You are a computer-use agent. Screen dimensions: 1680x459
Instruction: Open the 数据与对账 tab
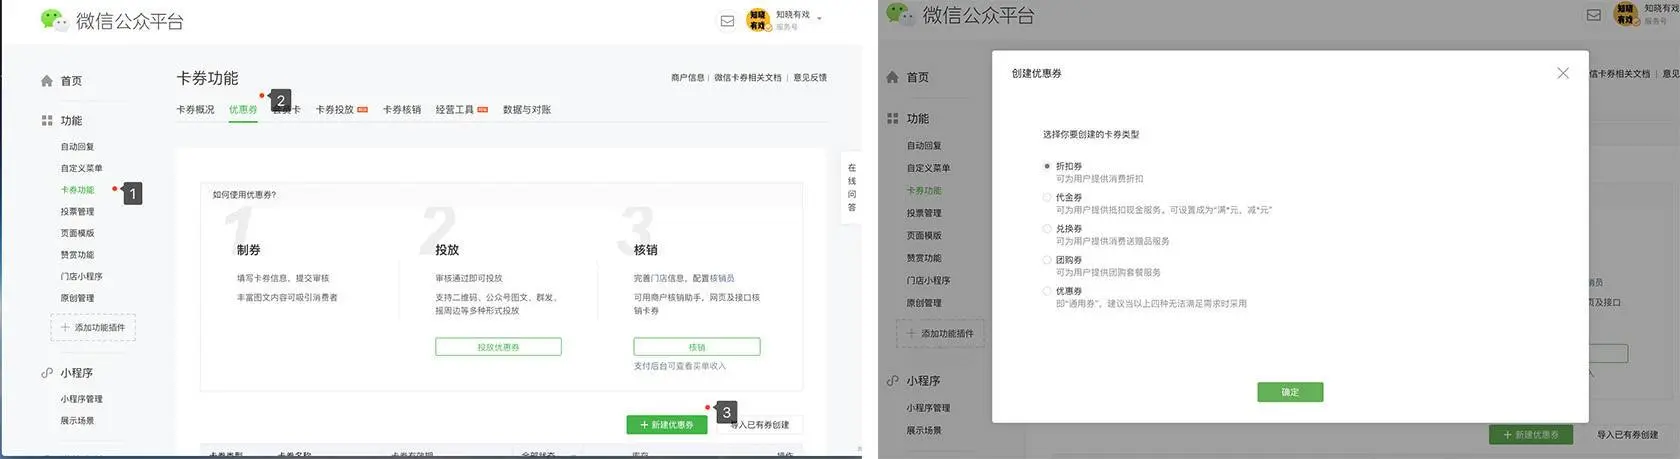[527, 110]
